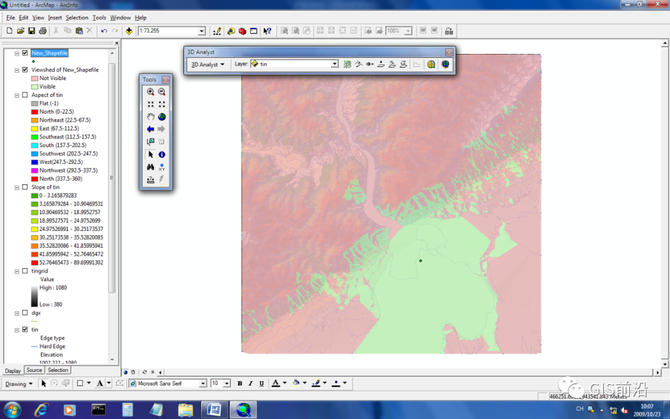Image resolution: width=670 pixels, height=419 pixels.
Task: Activate the Identify tool
Action: [162, 154]
